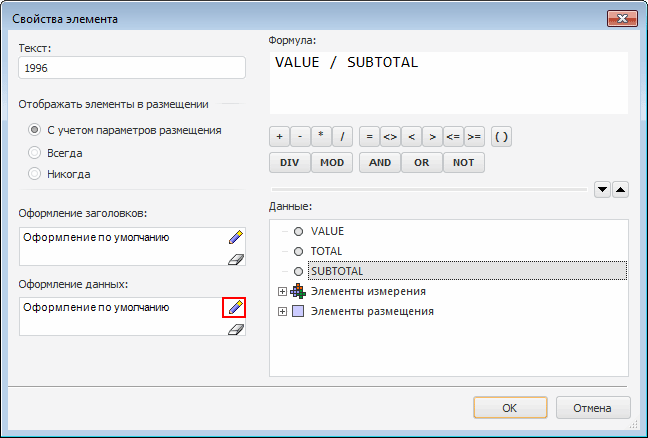This screenshot has height=438, width=648.
Task: Insert the division slash operator
Action: (342, 137)
